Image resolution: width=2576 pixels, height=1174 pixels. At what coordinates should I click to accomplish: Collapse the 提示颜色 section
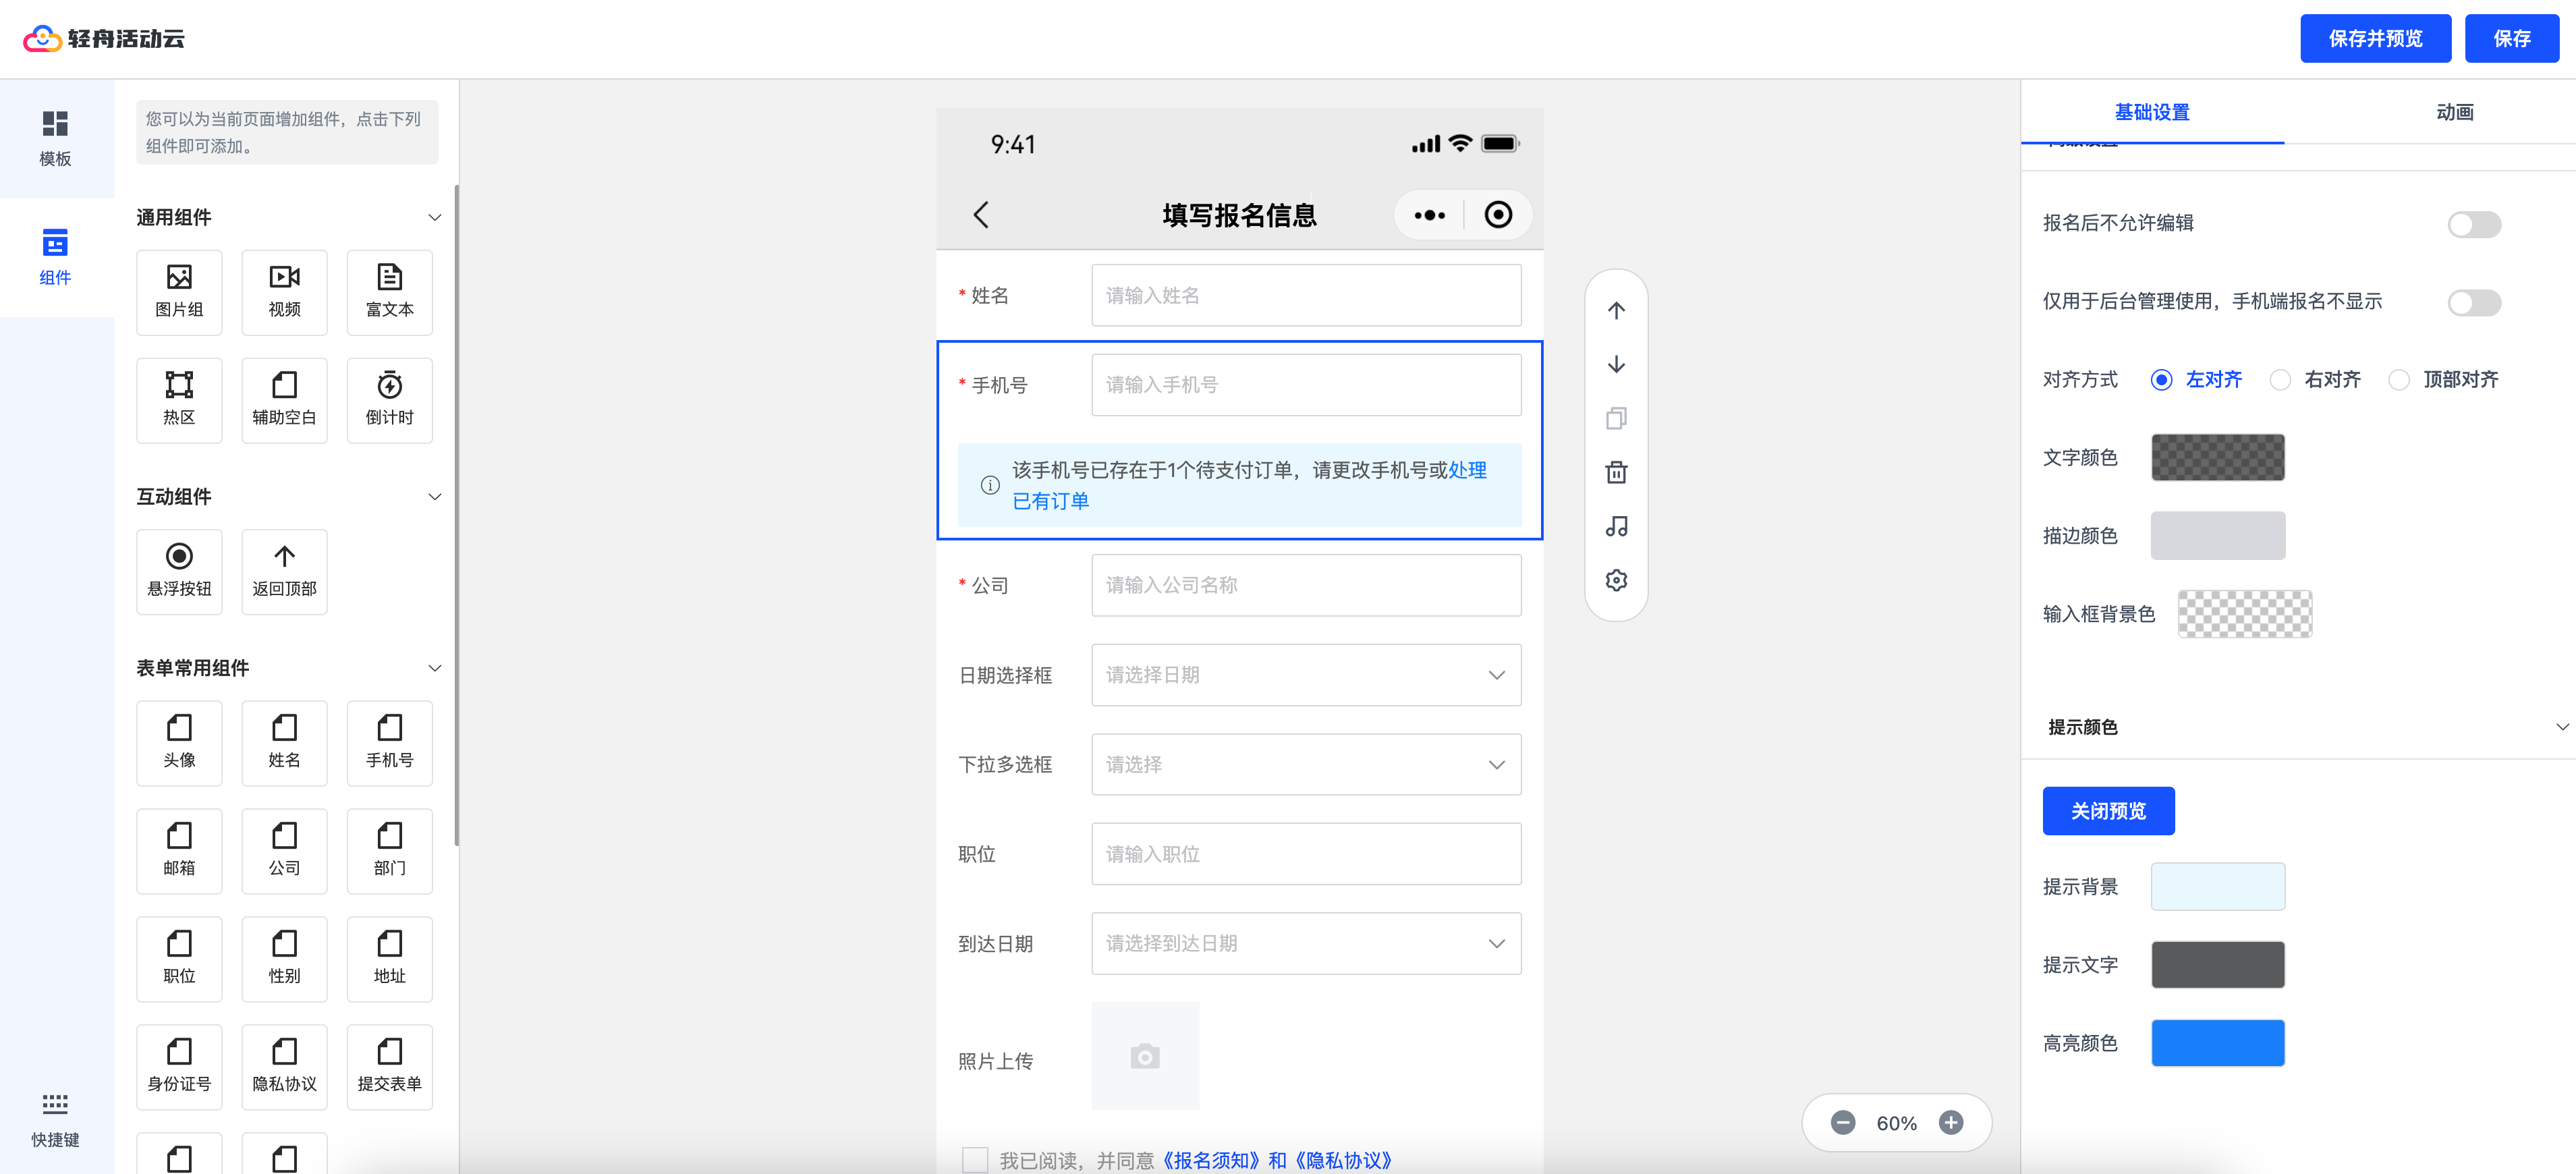[x=2562, y=727]
